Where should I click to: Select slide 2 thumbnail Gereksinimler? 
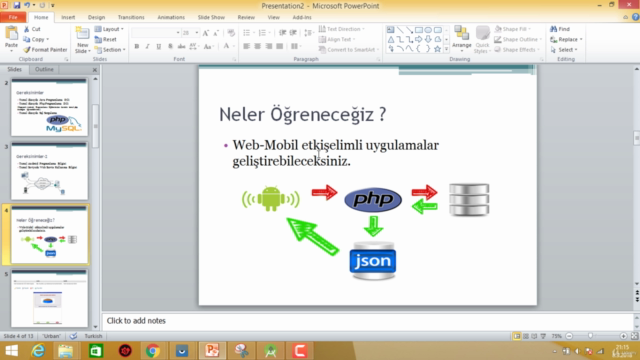click(49, 107)
